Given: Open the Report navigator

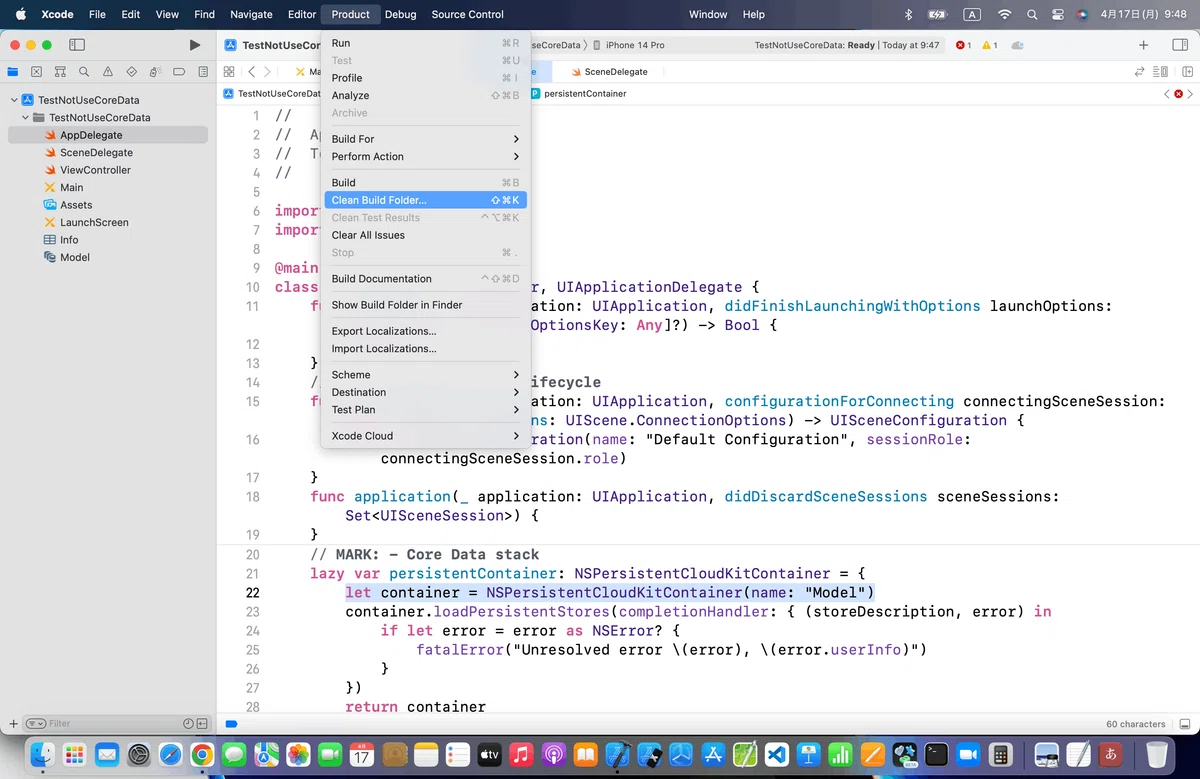Looking at the screenshot, I should [x=203, y=72].
